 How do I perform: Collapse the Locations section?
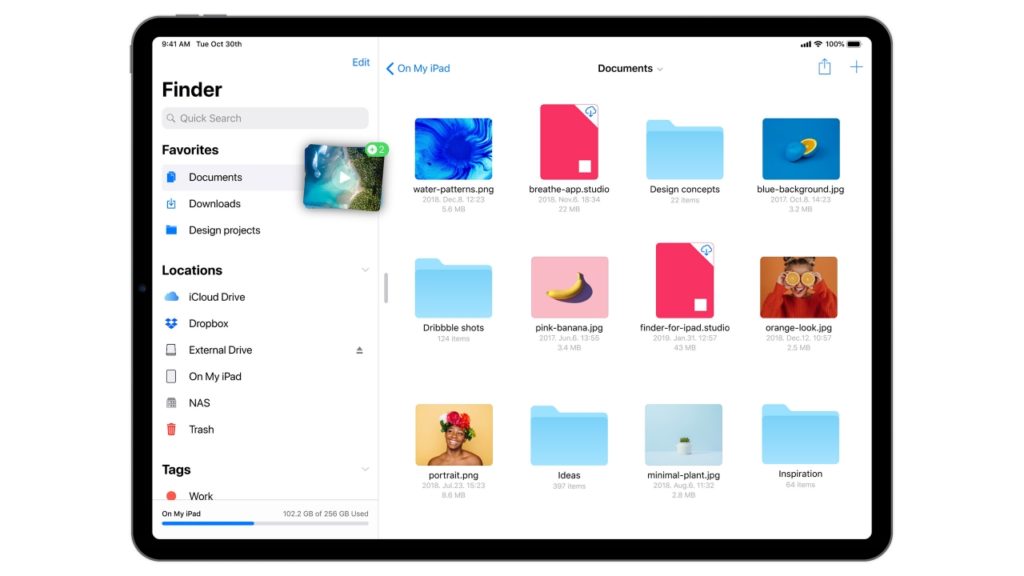click(365, 269)
